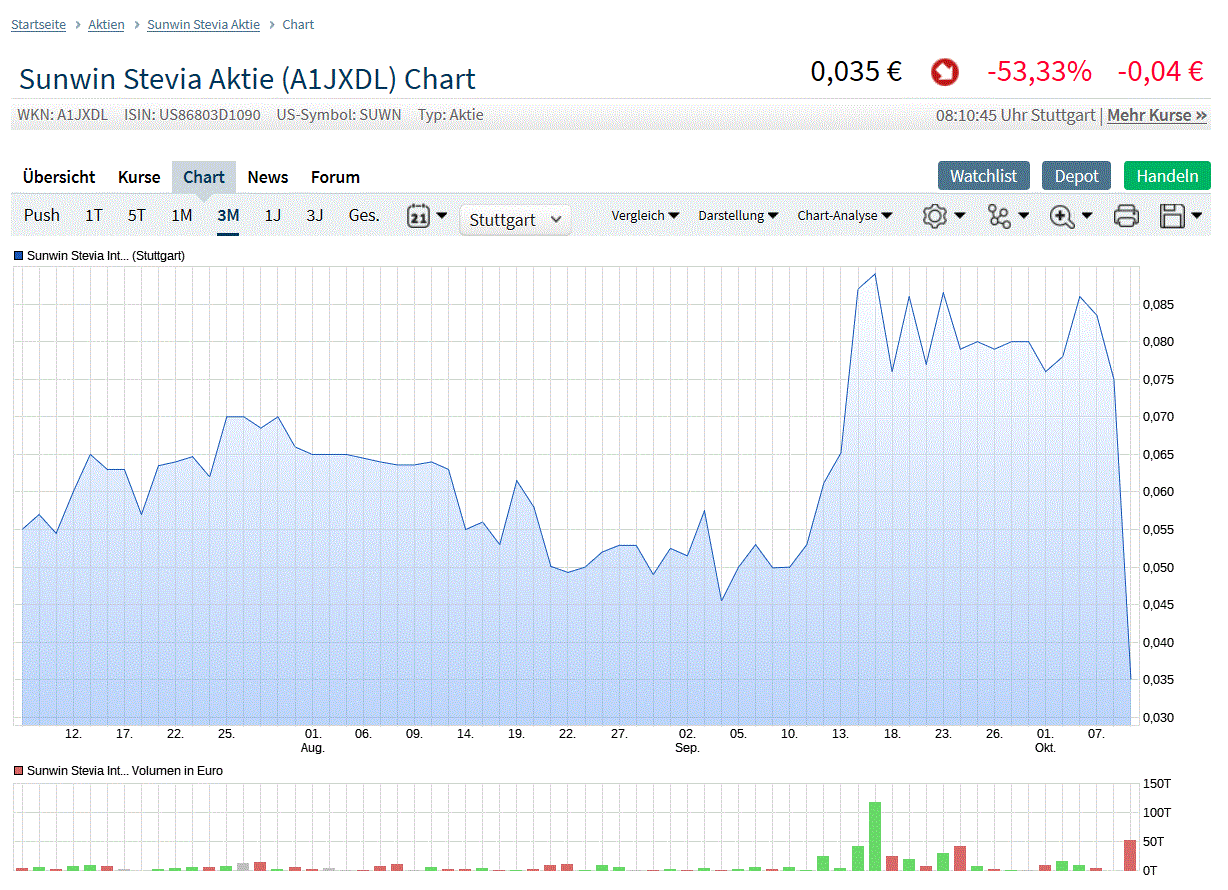Image resolution: width=1228 pixels, height=890 pixels.
Task: Open the Aktien breadcrumb link
Action: [106, 25]
